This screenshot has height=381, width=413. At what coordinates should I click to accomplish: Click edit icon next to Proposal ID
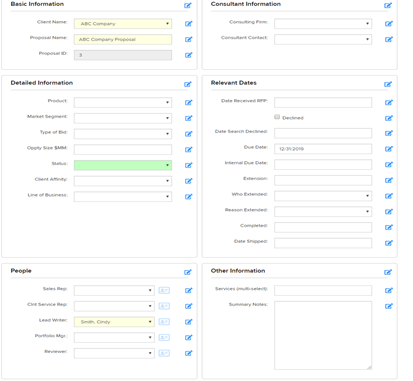click(188, 55)
